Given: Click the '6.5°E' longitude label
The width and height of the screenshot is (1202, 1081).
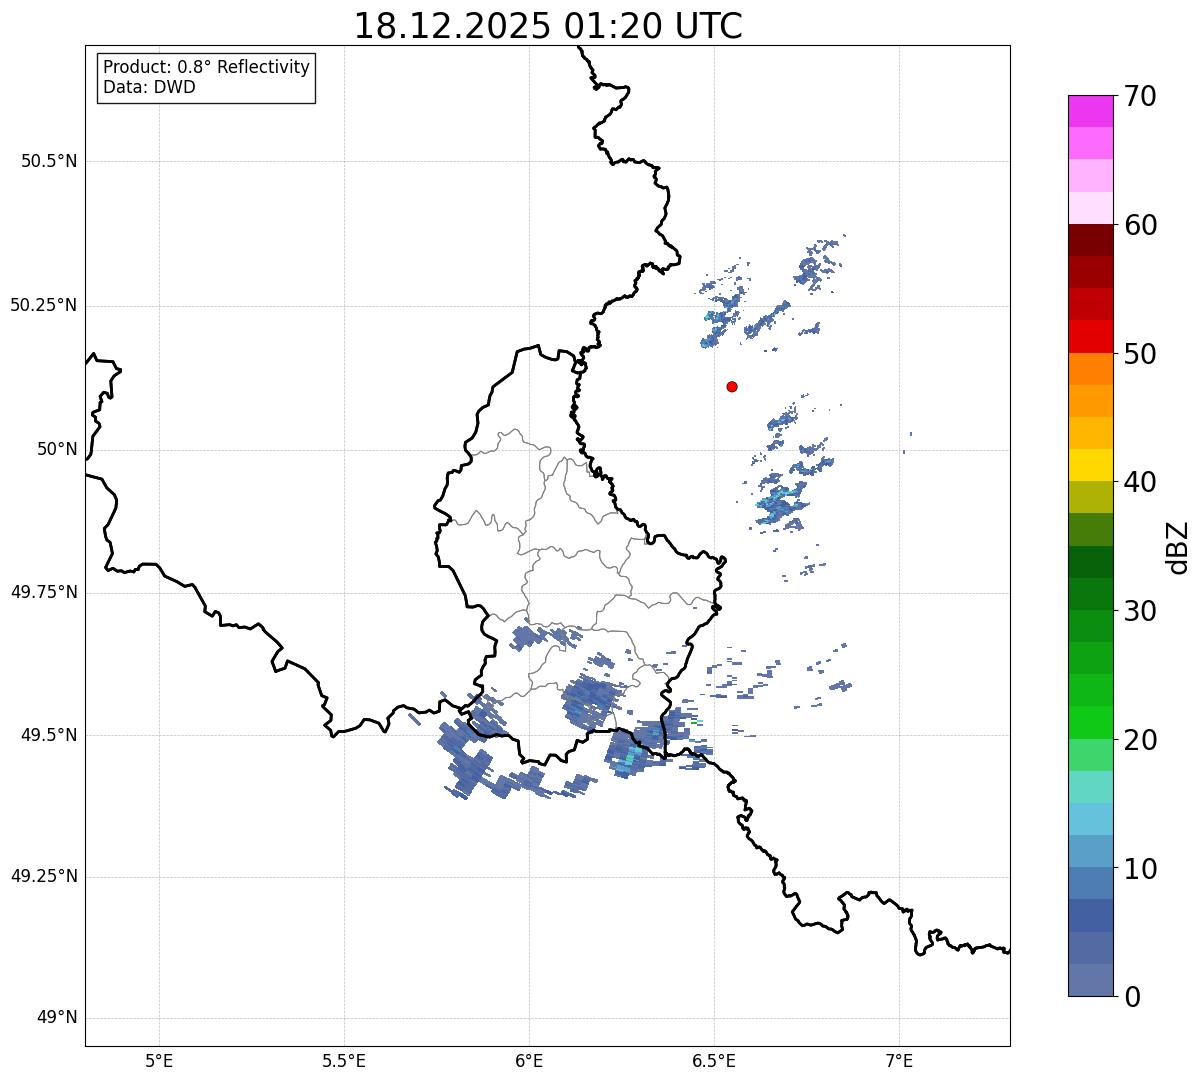Looking at the screenshot, I should (714, 1060).
